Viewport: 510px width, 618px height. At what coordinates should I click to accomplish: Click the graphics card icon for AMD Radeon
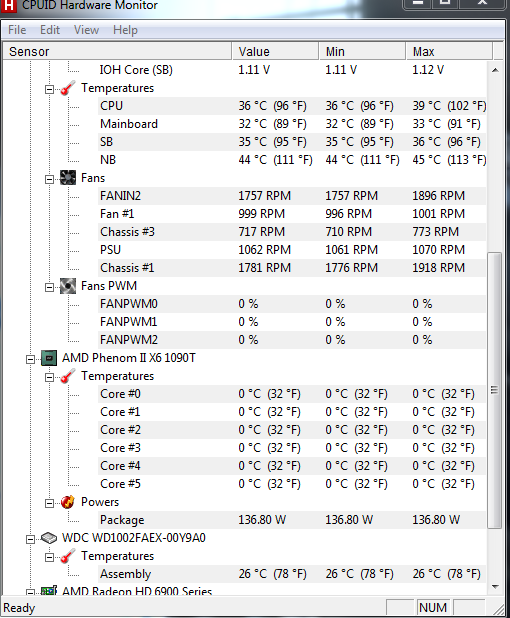[x=49, y=590]
